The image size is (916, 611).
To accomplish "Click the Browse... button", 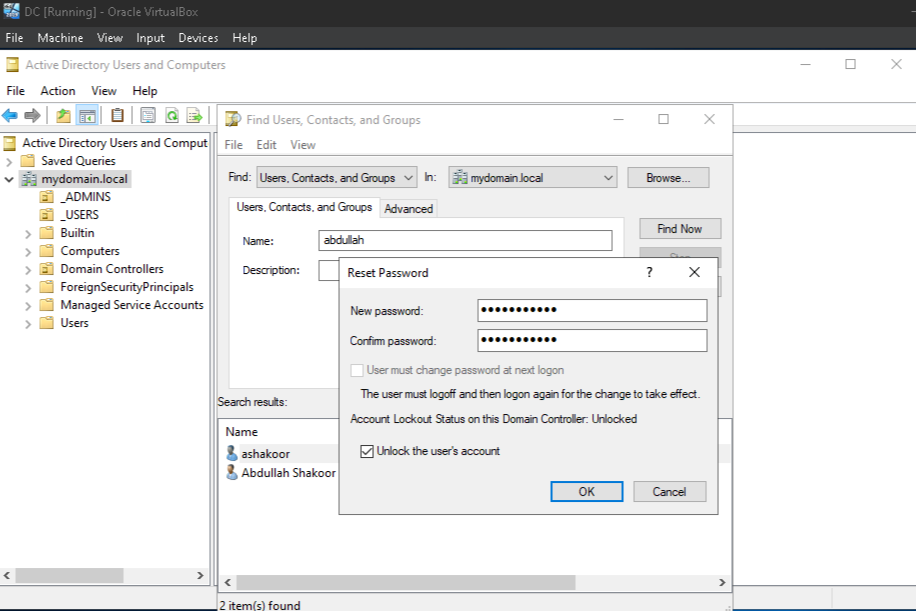I will (668, 178).
